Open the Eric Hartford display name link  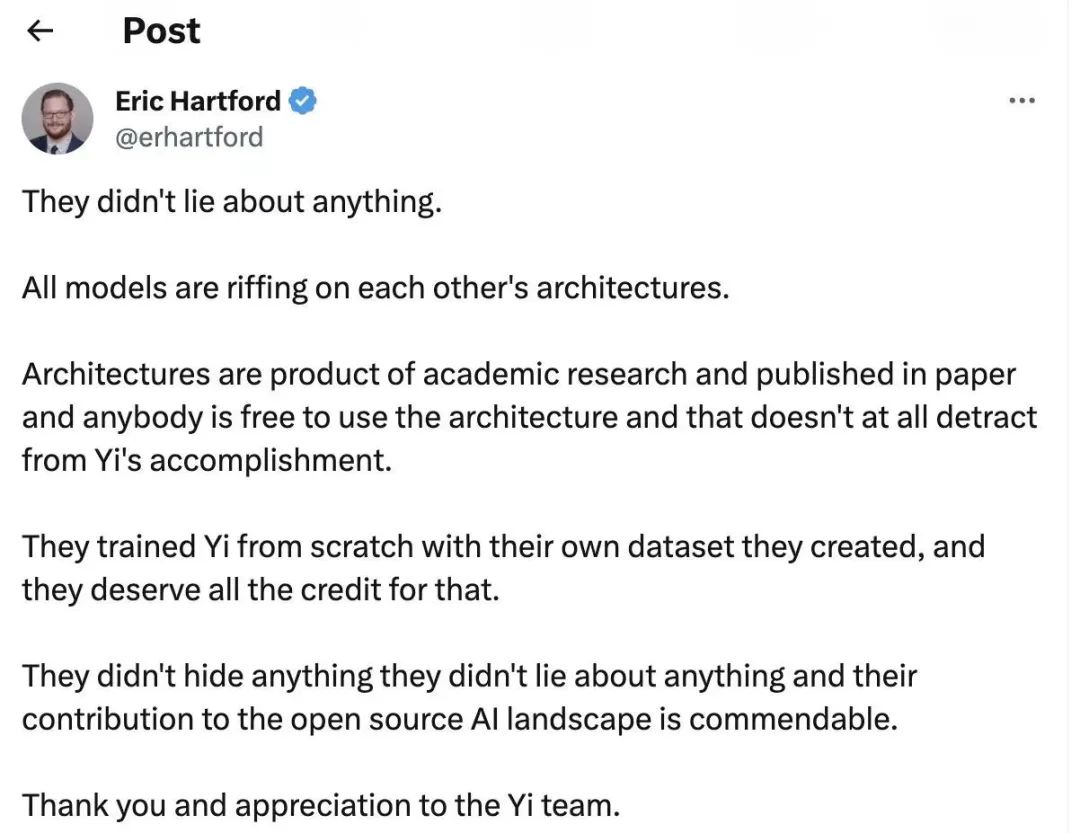point(198,101)
